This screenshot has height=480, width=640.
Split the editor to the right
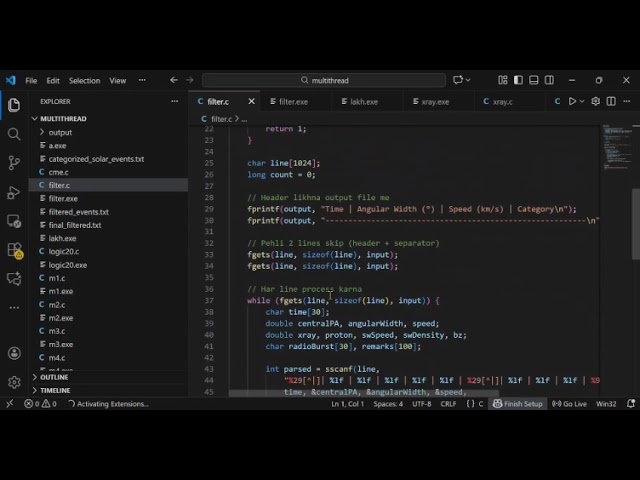611,101
